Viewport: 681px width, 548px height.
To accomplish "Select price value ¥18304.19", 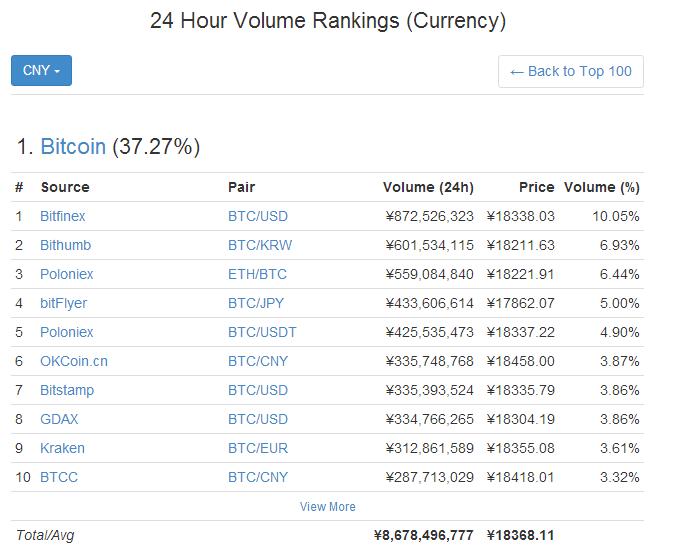I will click(x=521, y=419).
